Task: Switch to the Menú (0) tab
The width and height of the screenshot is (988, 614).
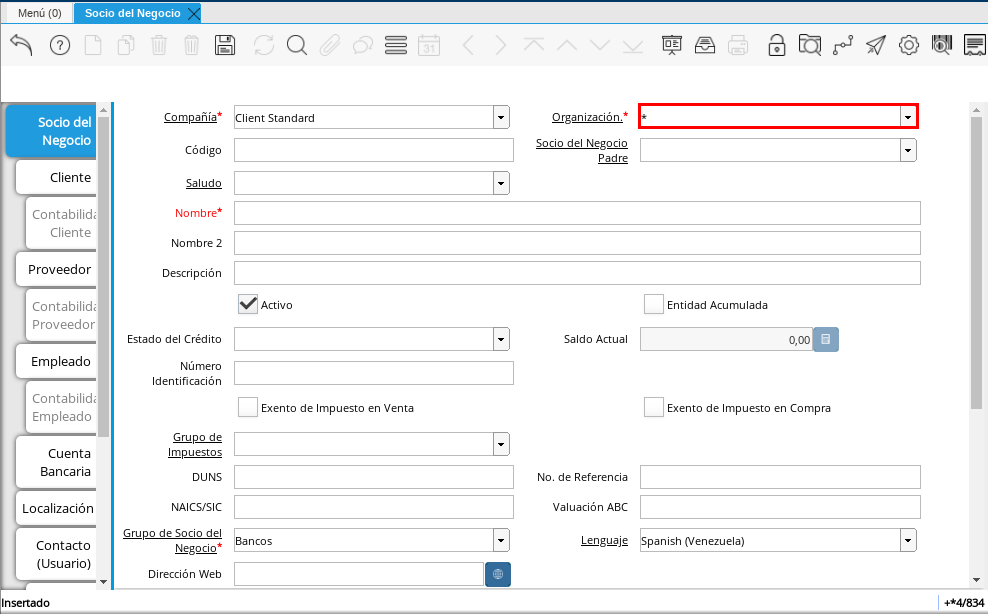Action: point(40,13)
